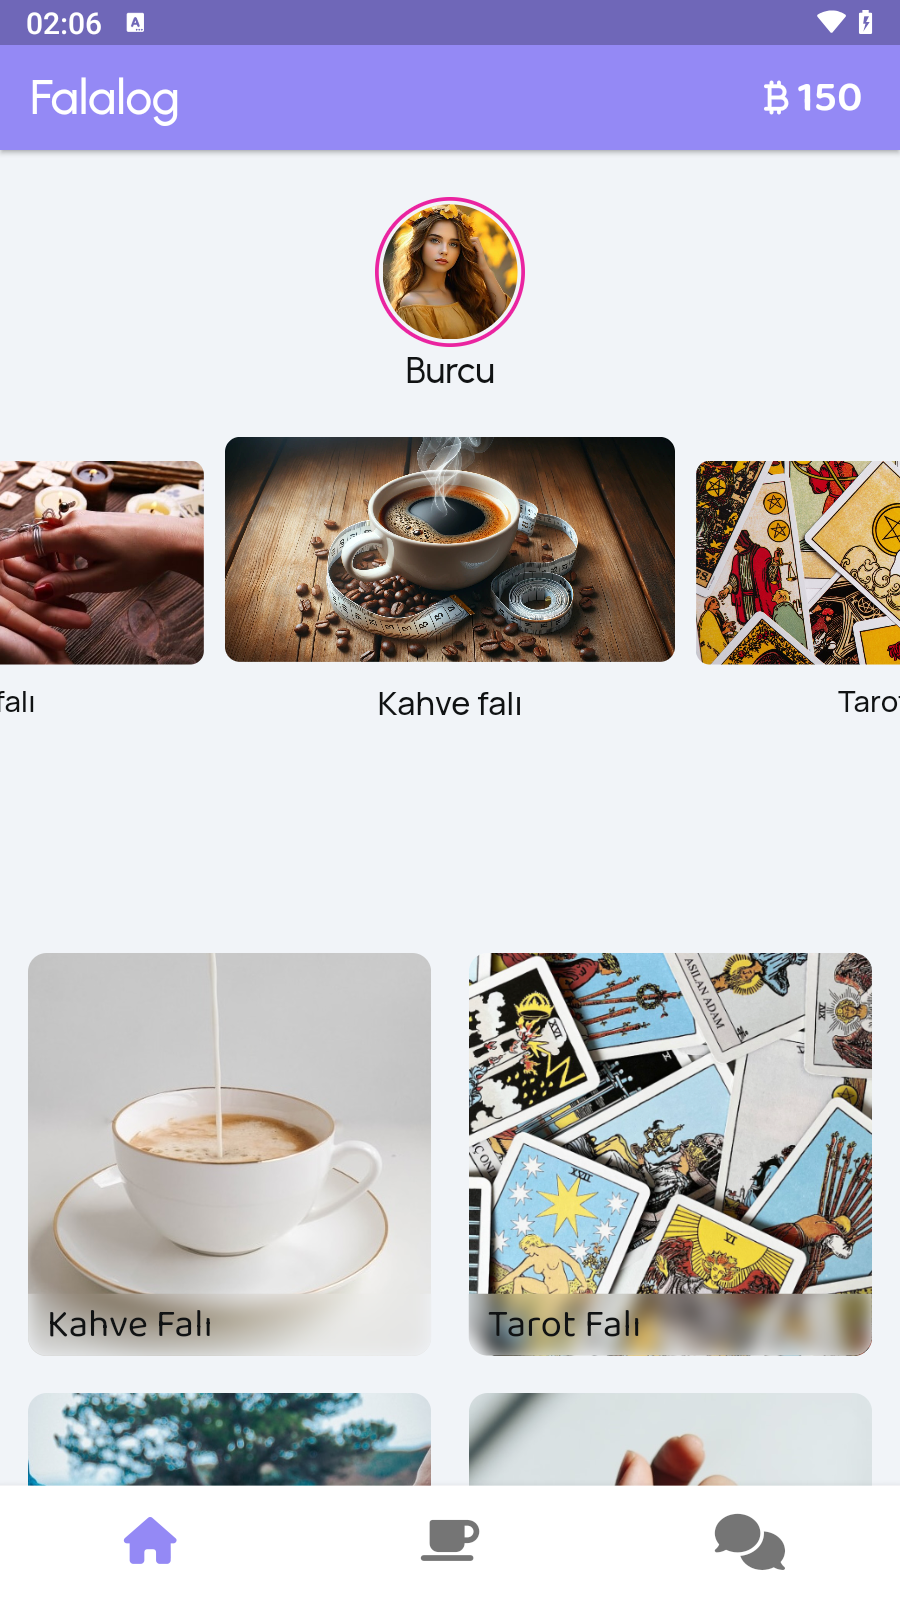This screenshot has height=1600, width=900.
Task: Open the Tarot Falı grid card
Action: coord(670,1154)
